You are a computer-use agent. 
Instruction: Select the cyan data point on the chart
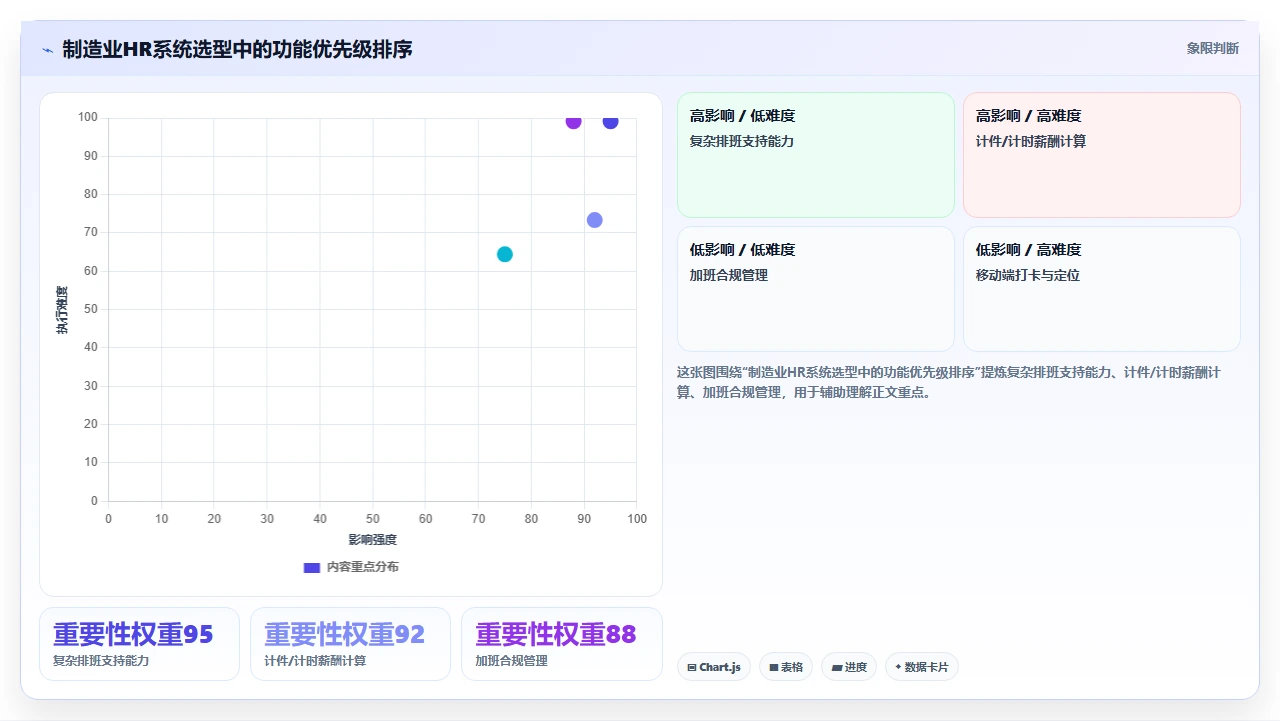pyautogui.click(x=505, y=254)
